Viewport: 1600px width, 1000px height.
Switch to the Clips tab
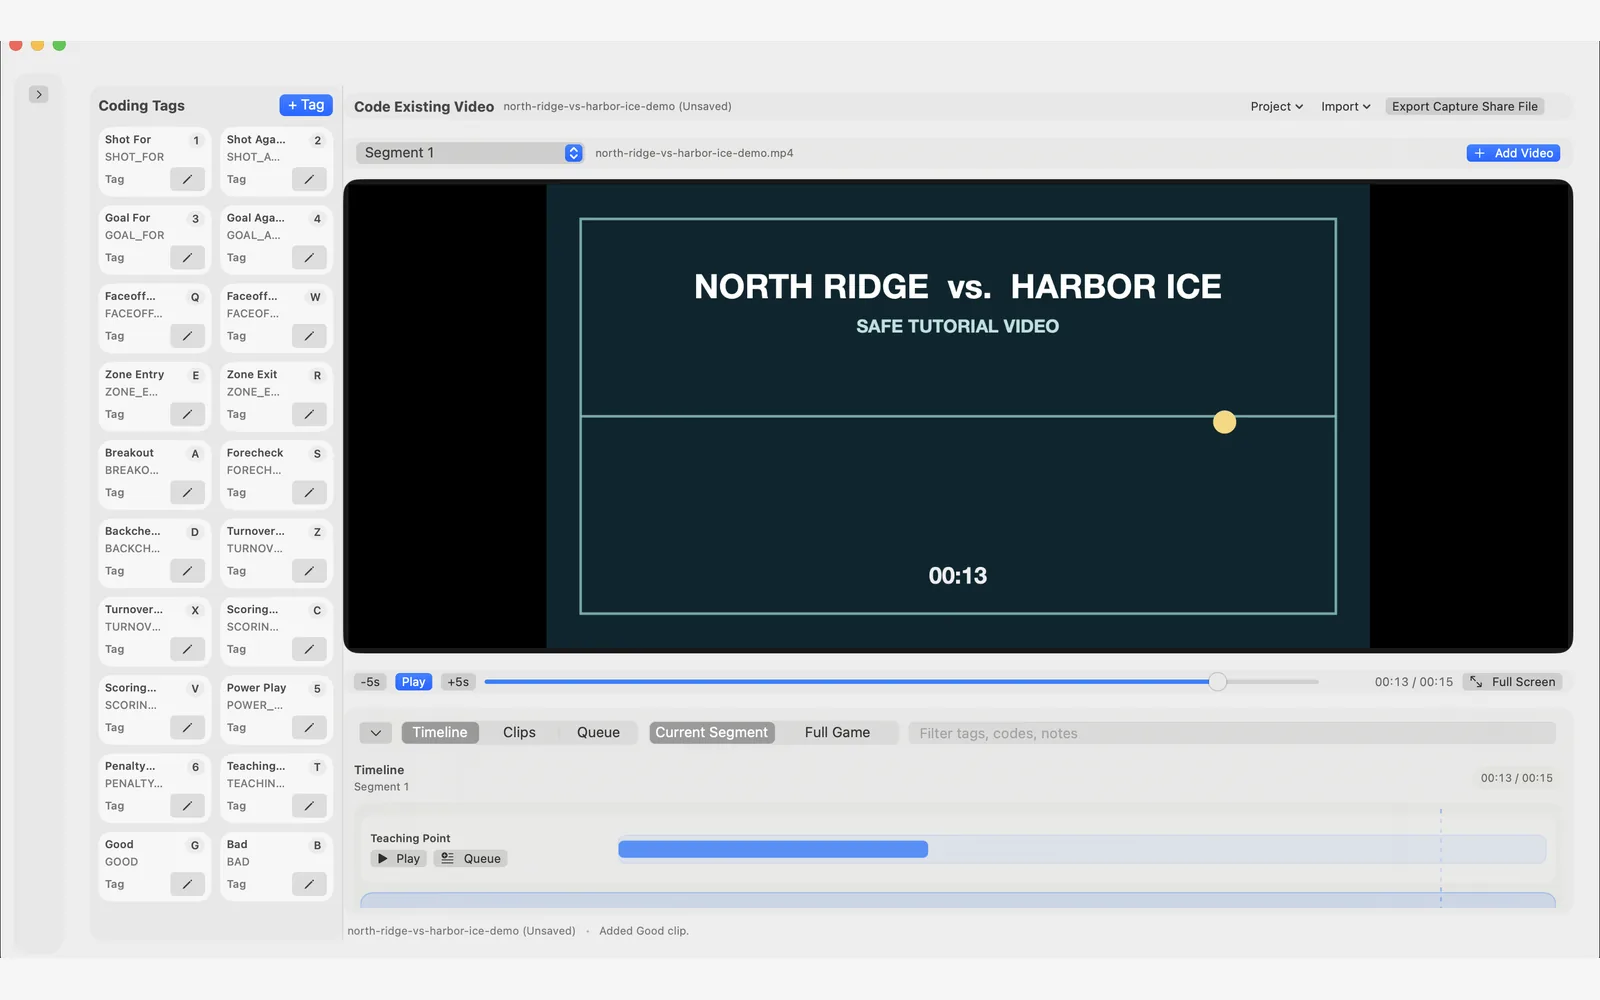519,732
